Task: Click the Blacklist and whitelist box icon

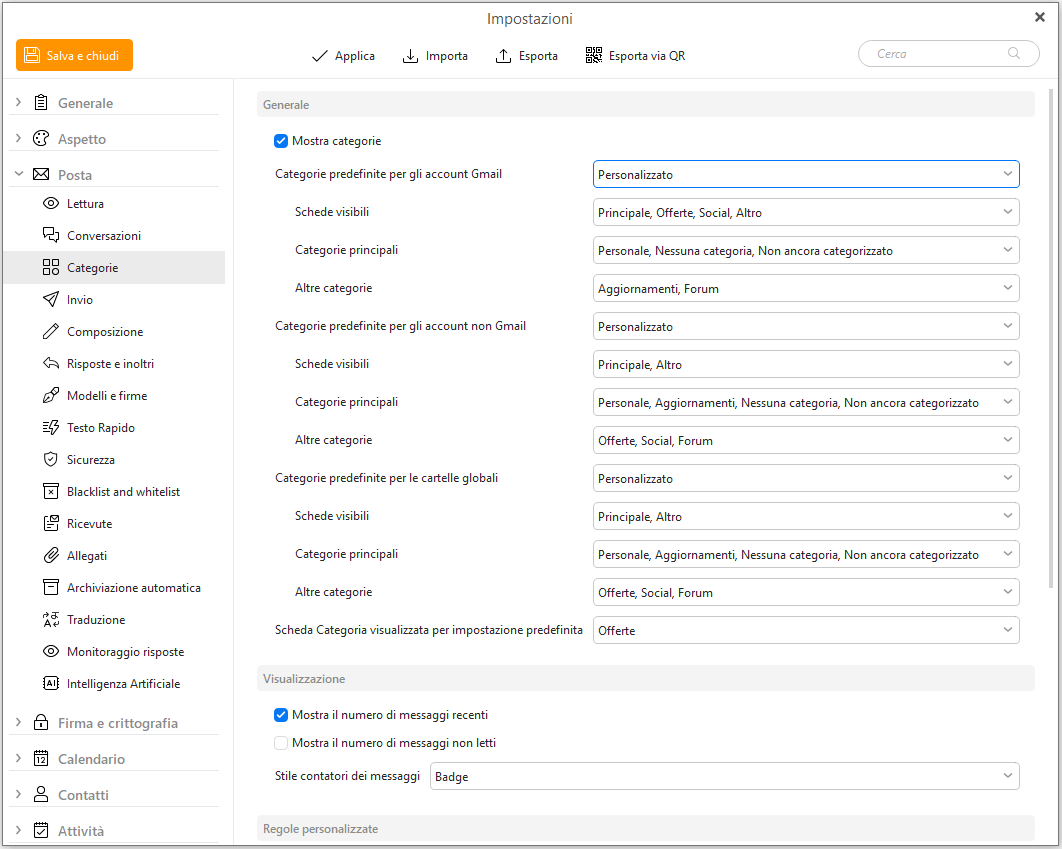Action: [x=51, y=492]
